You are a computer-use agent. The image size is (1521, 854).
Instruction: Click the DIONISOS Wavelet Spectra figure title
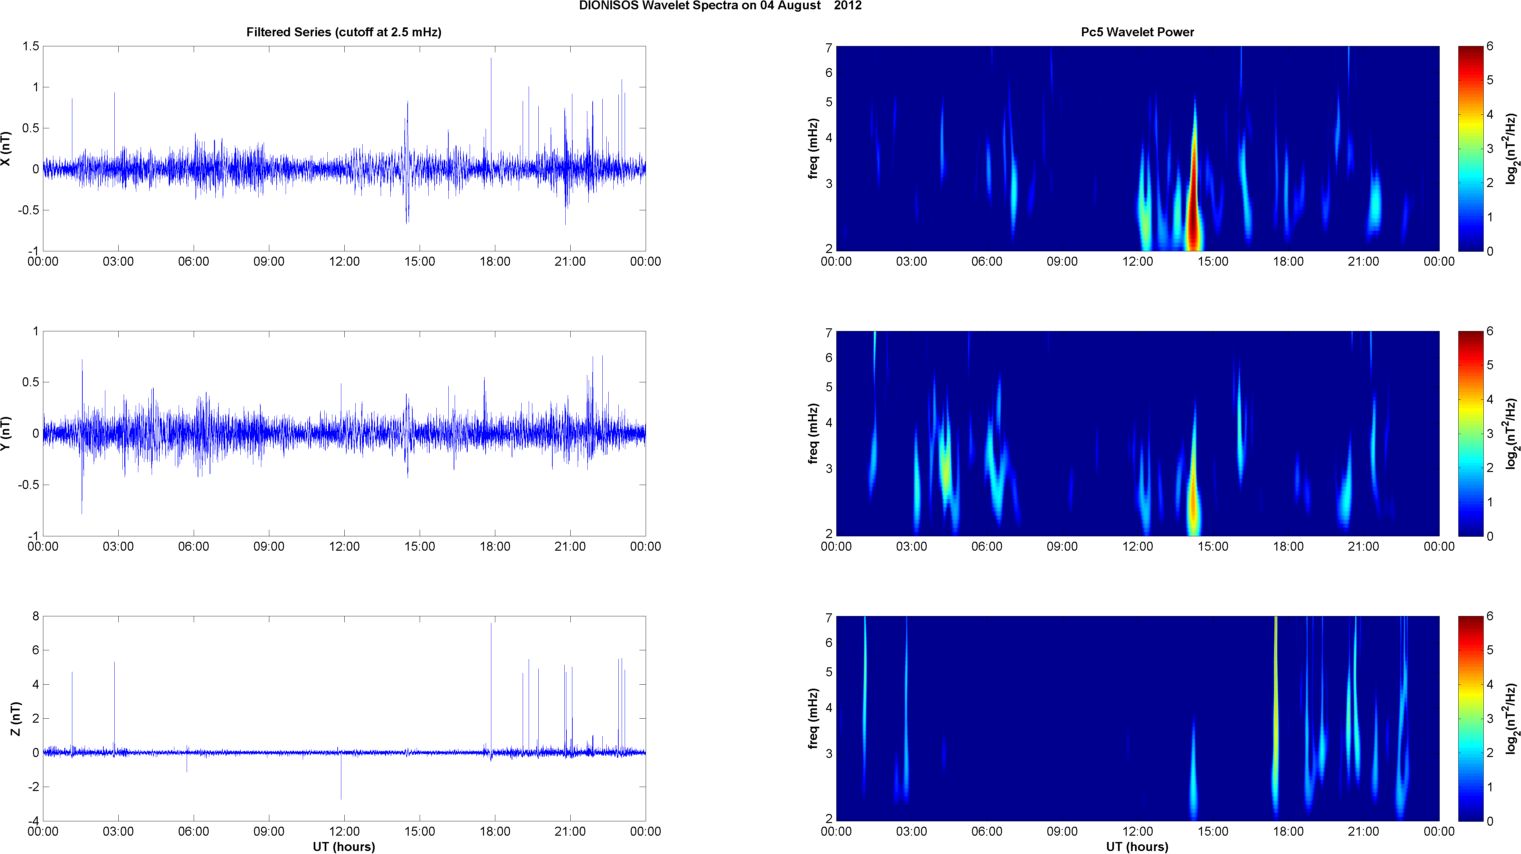tap(720, 6)
